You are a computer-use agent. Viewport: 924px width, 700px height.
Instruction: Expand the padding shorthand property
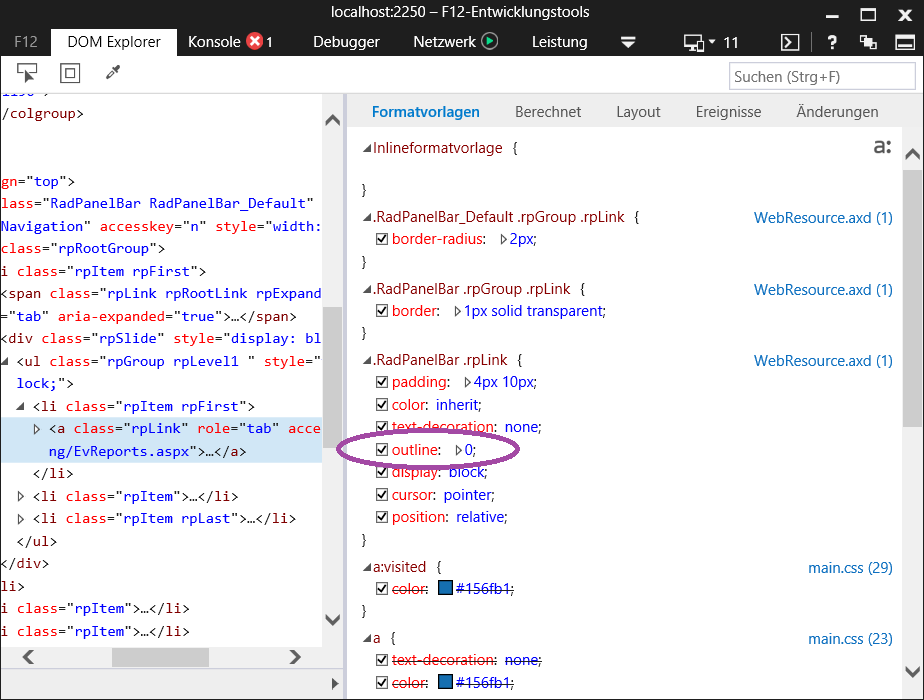pyautogui.click(x=467, y=383)
